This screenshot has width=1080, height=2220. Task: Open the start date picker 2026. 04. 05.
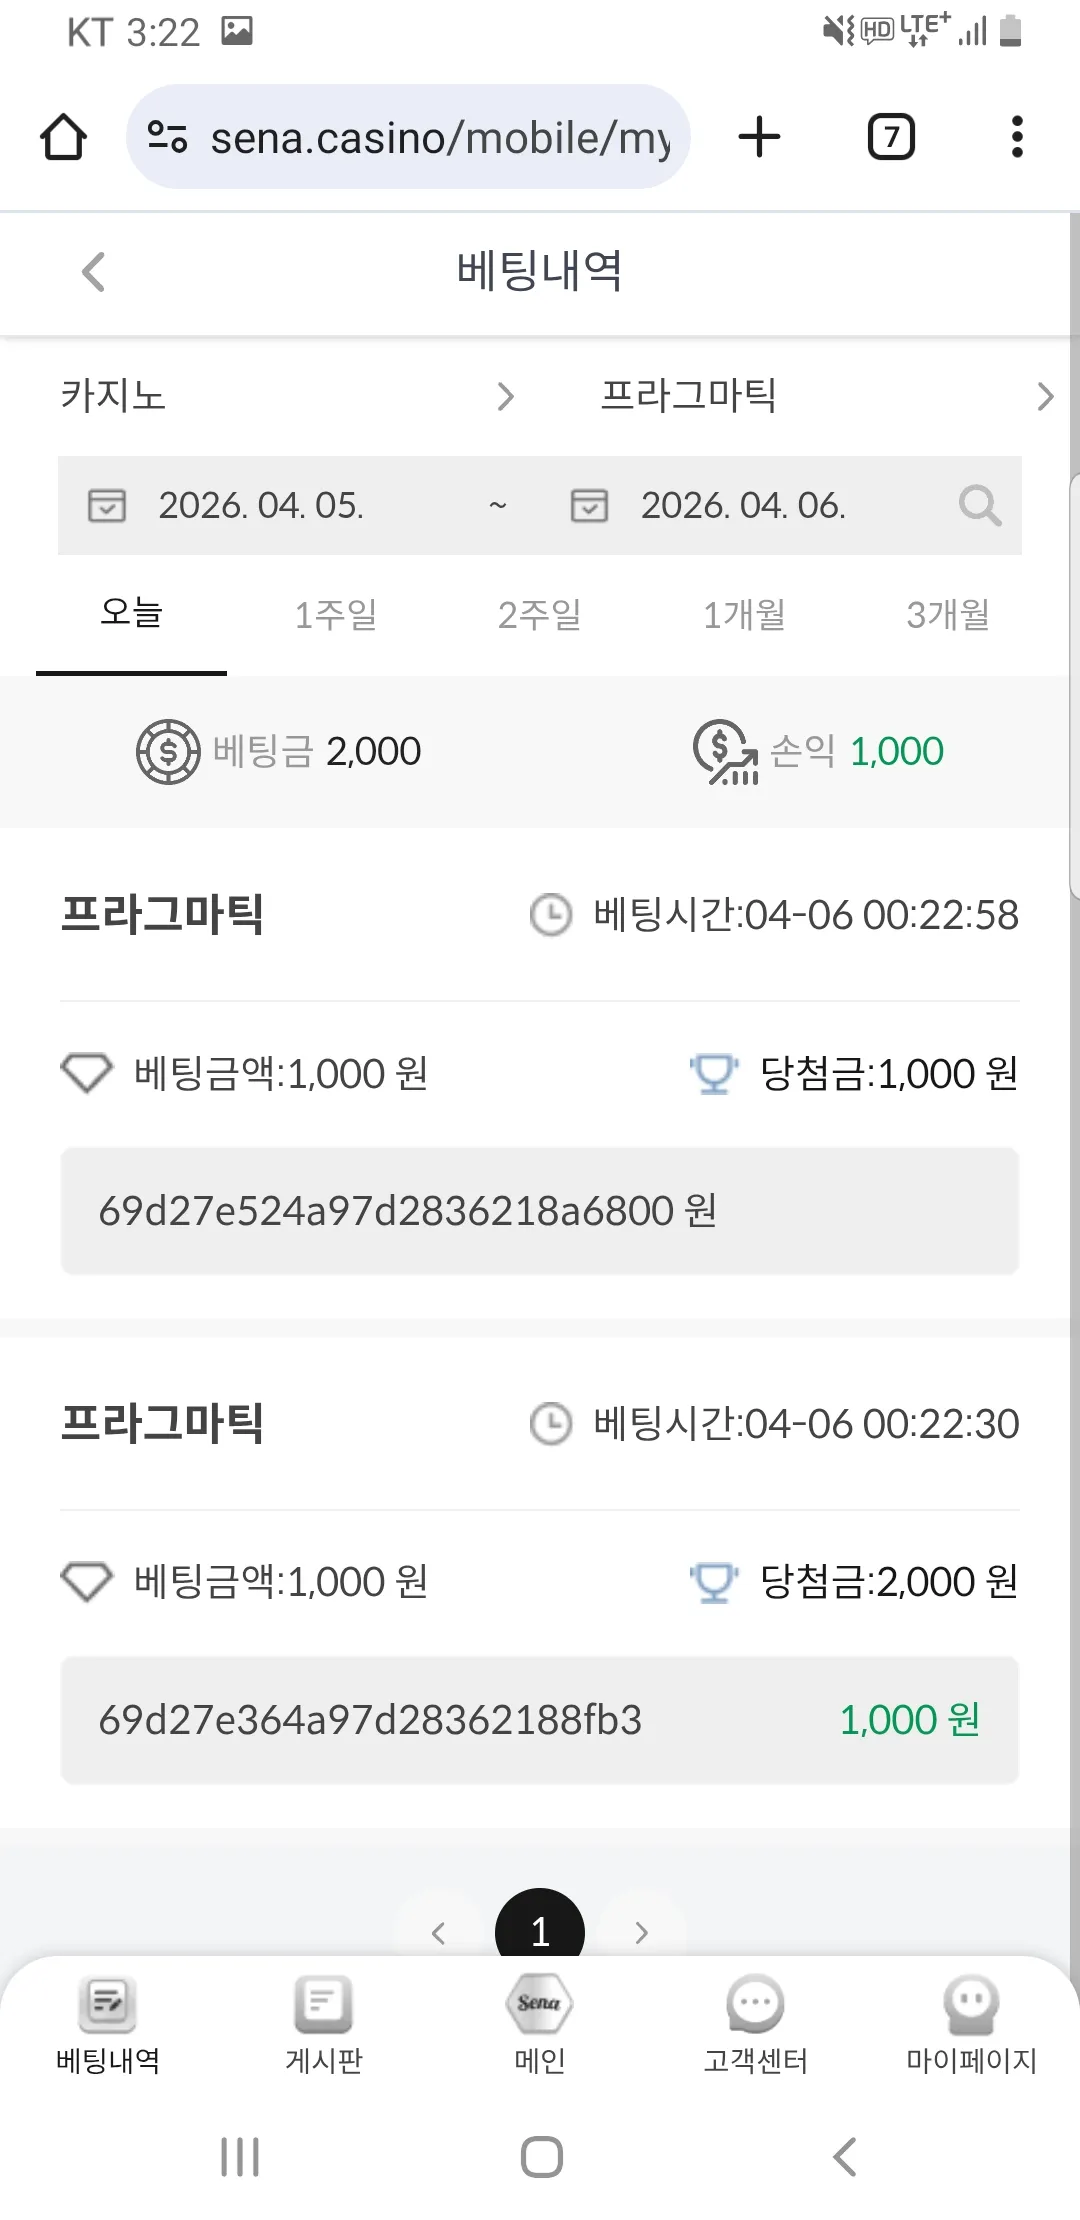262,506
